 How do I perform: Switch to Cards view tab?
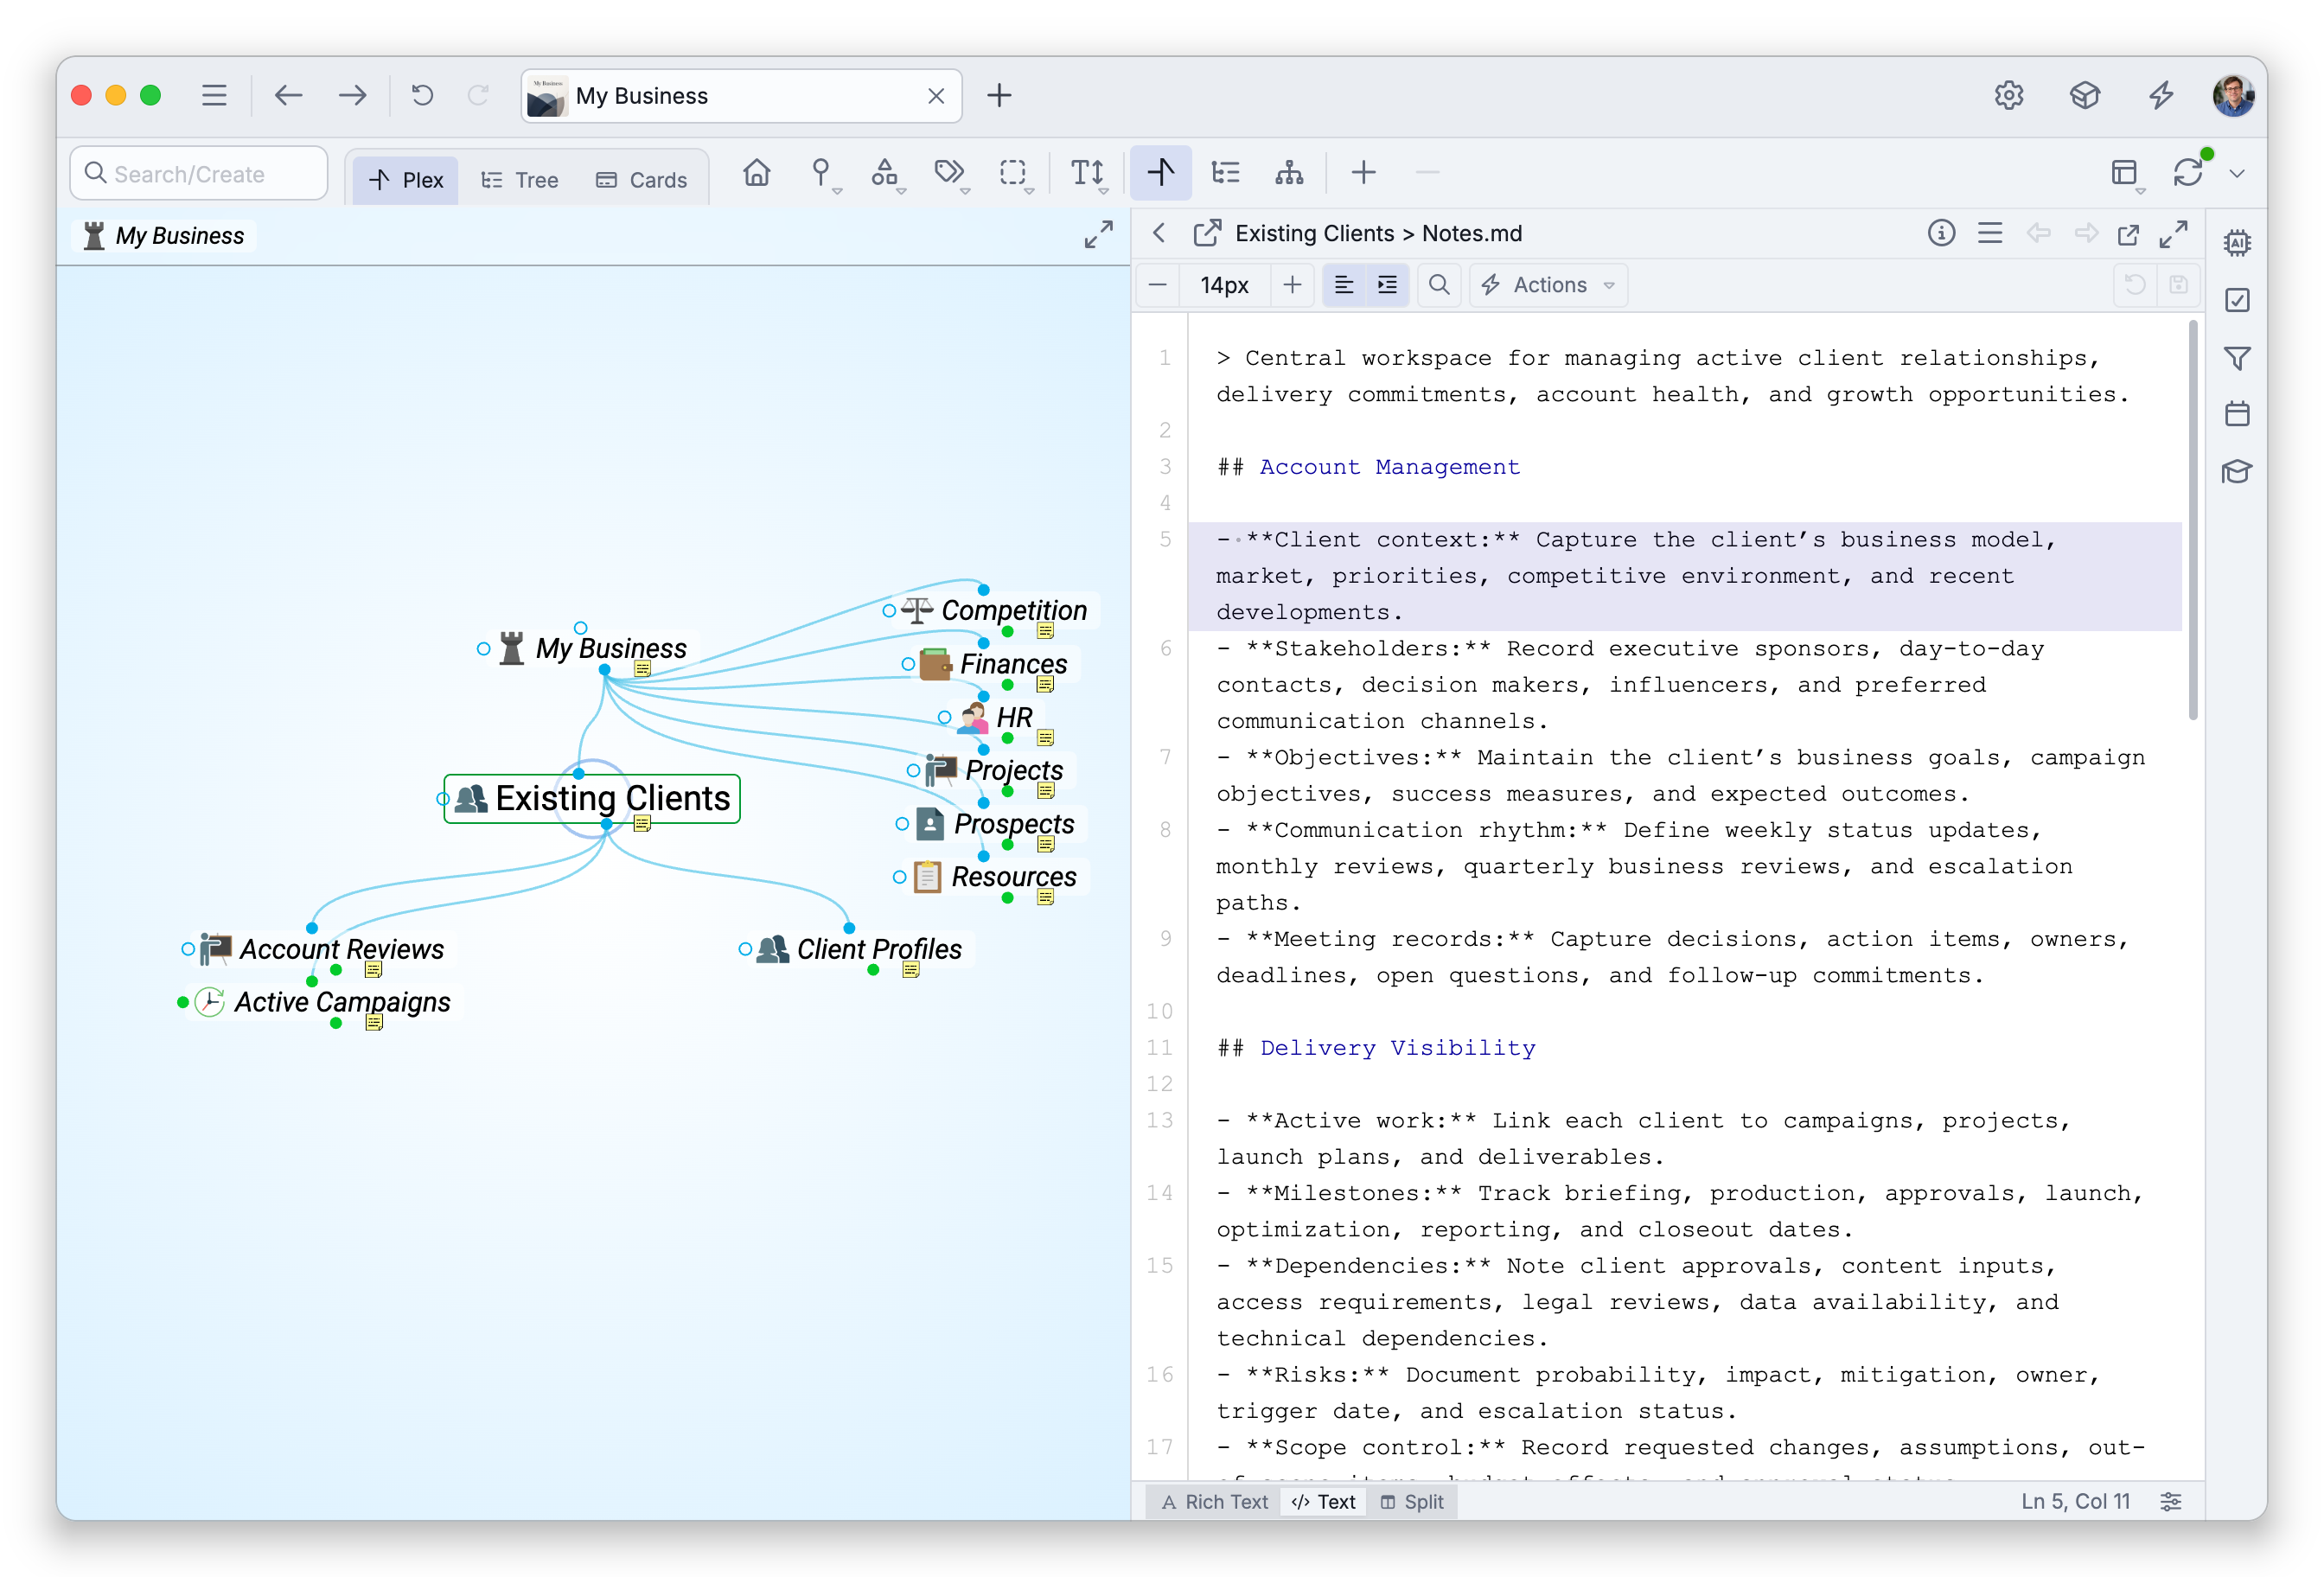(x=641, y=180)
